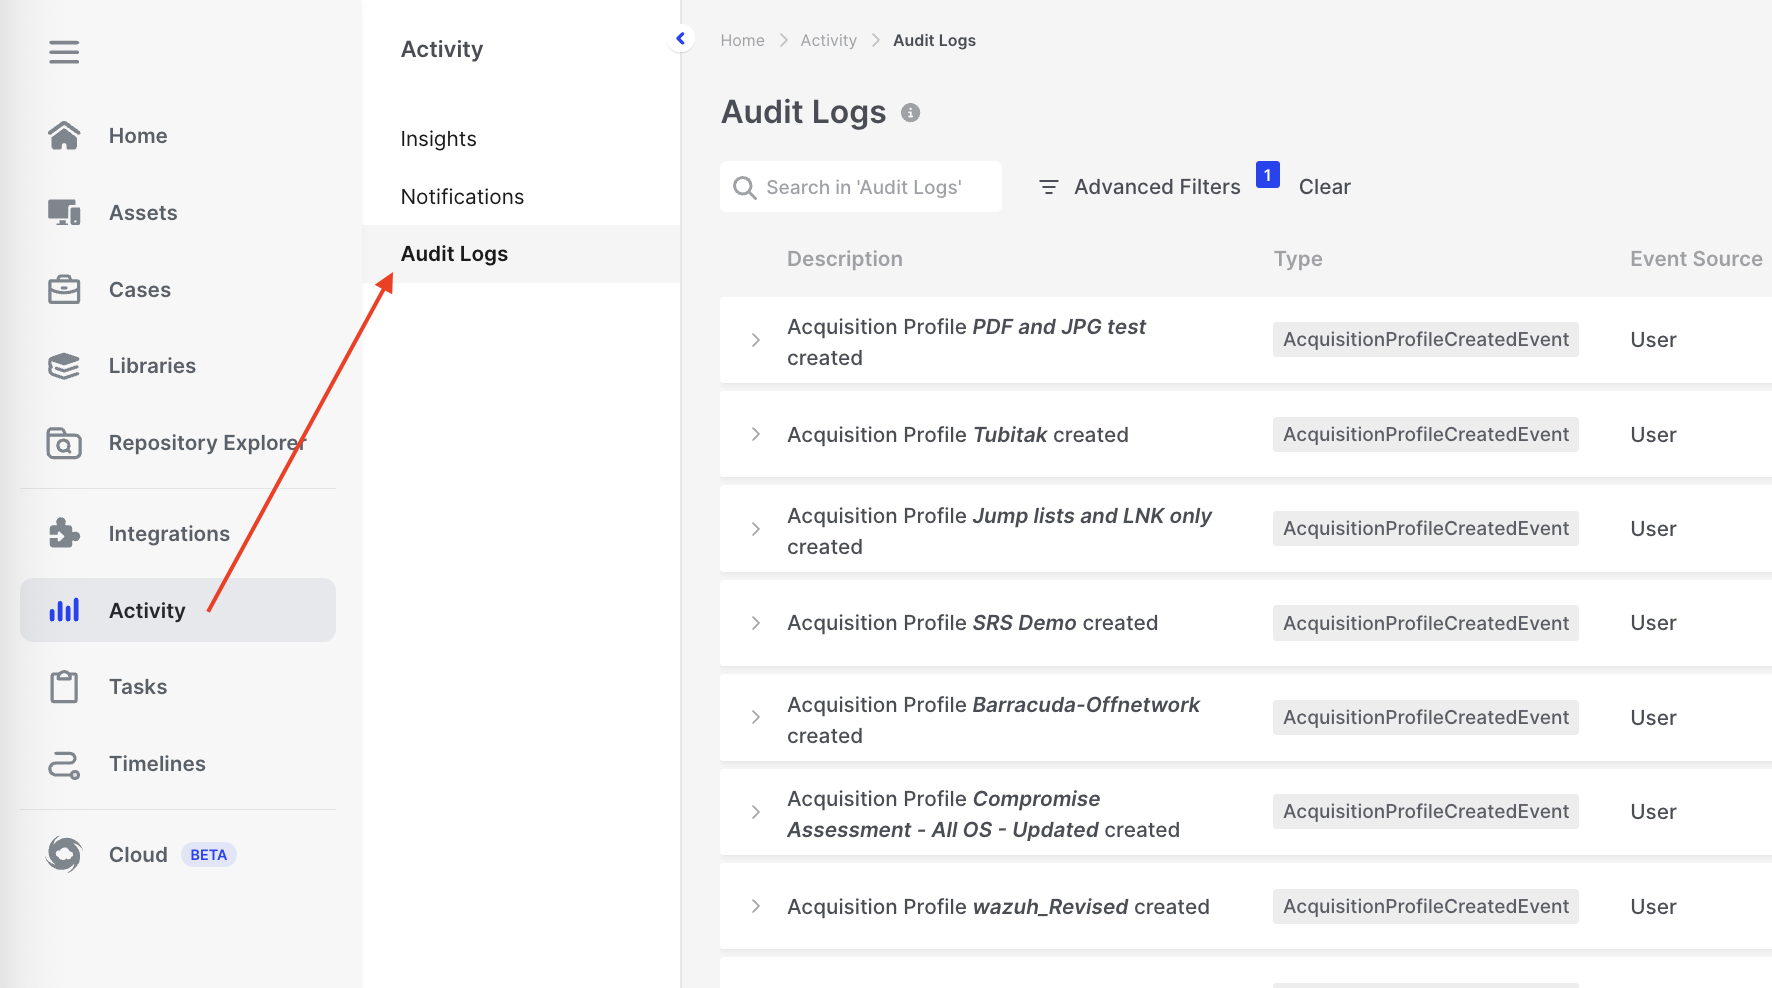Click the Libraries stack icon

click(x=64, y=366)
